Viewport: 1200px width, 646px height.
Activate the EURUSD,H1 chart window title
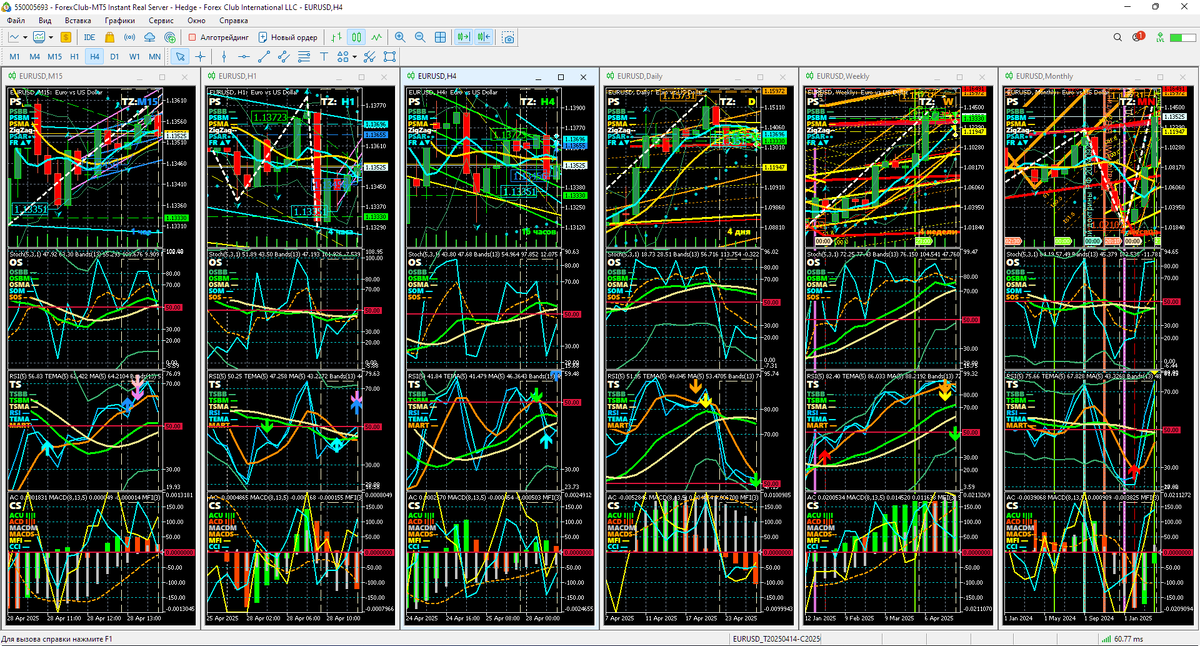pyautogui.click(x=239, y=77)
